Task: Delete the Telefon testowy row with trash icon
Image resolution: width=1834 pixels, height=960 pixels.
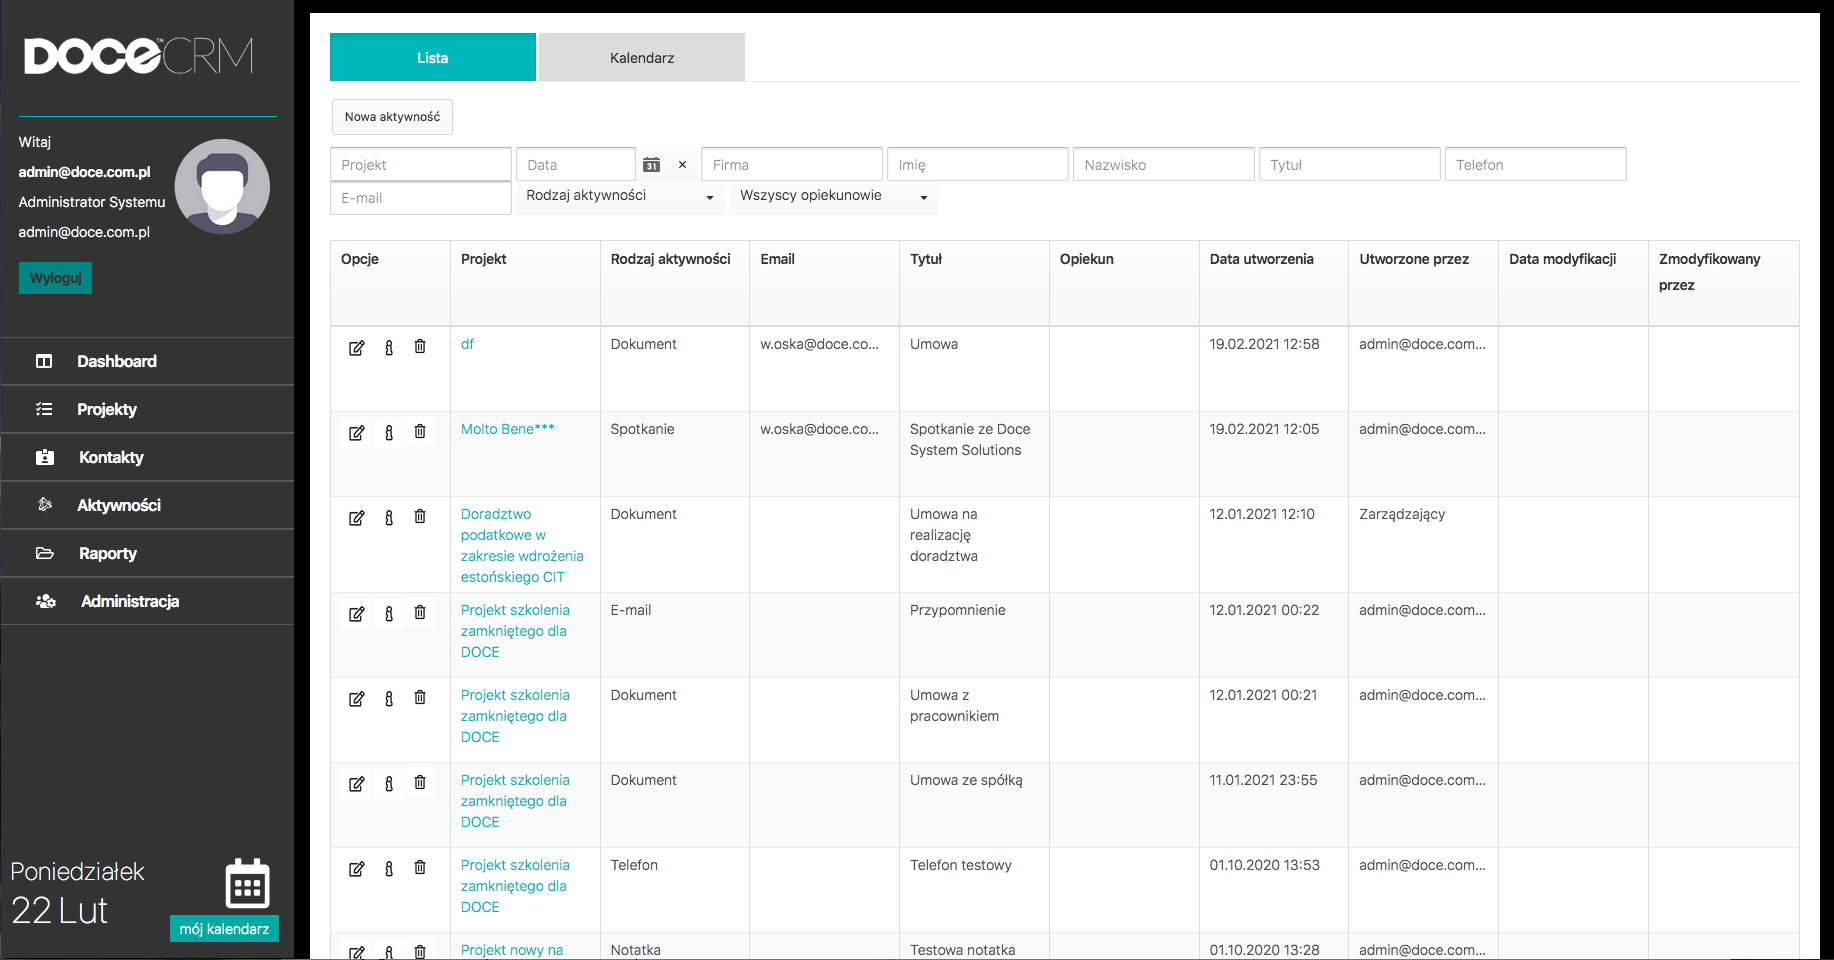Action: [x=420, y=868]
